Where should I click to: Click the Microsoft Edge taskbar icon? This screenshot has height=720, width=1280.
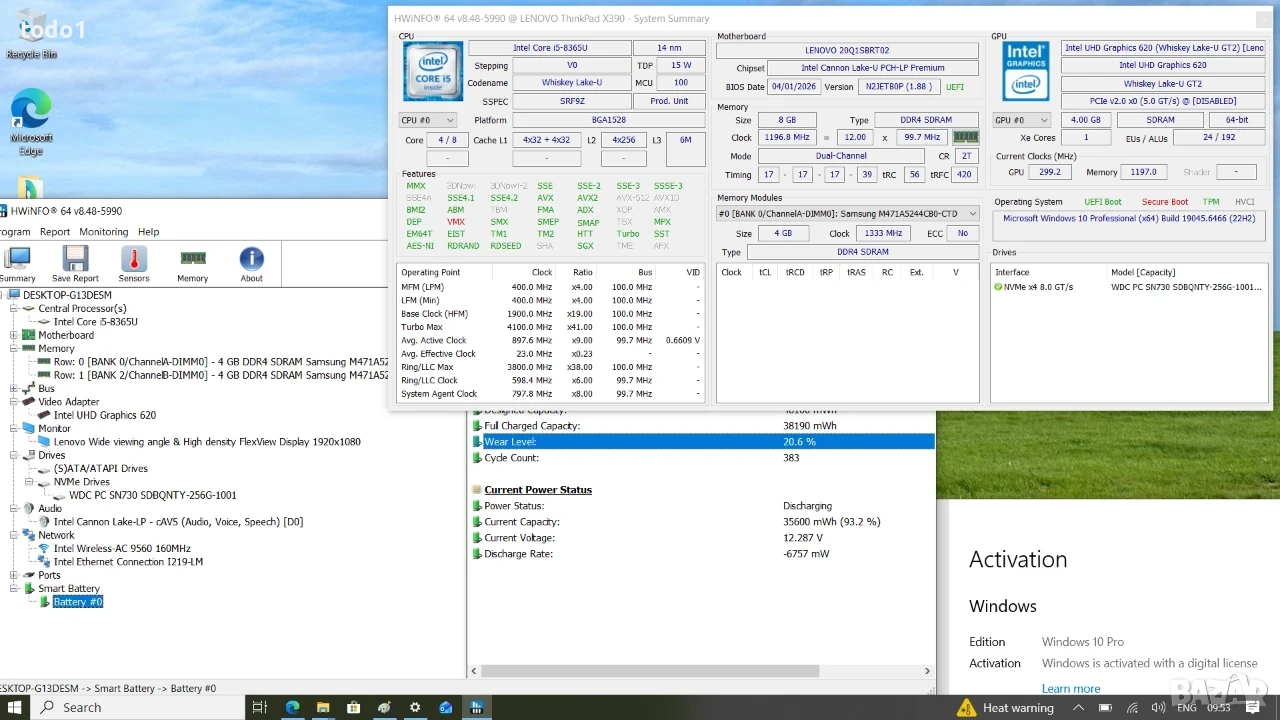292,707
